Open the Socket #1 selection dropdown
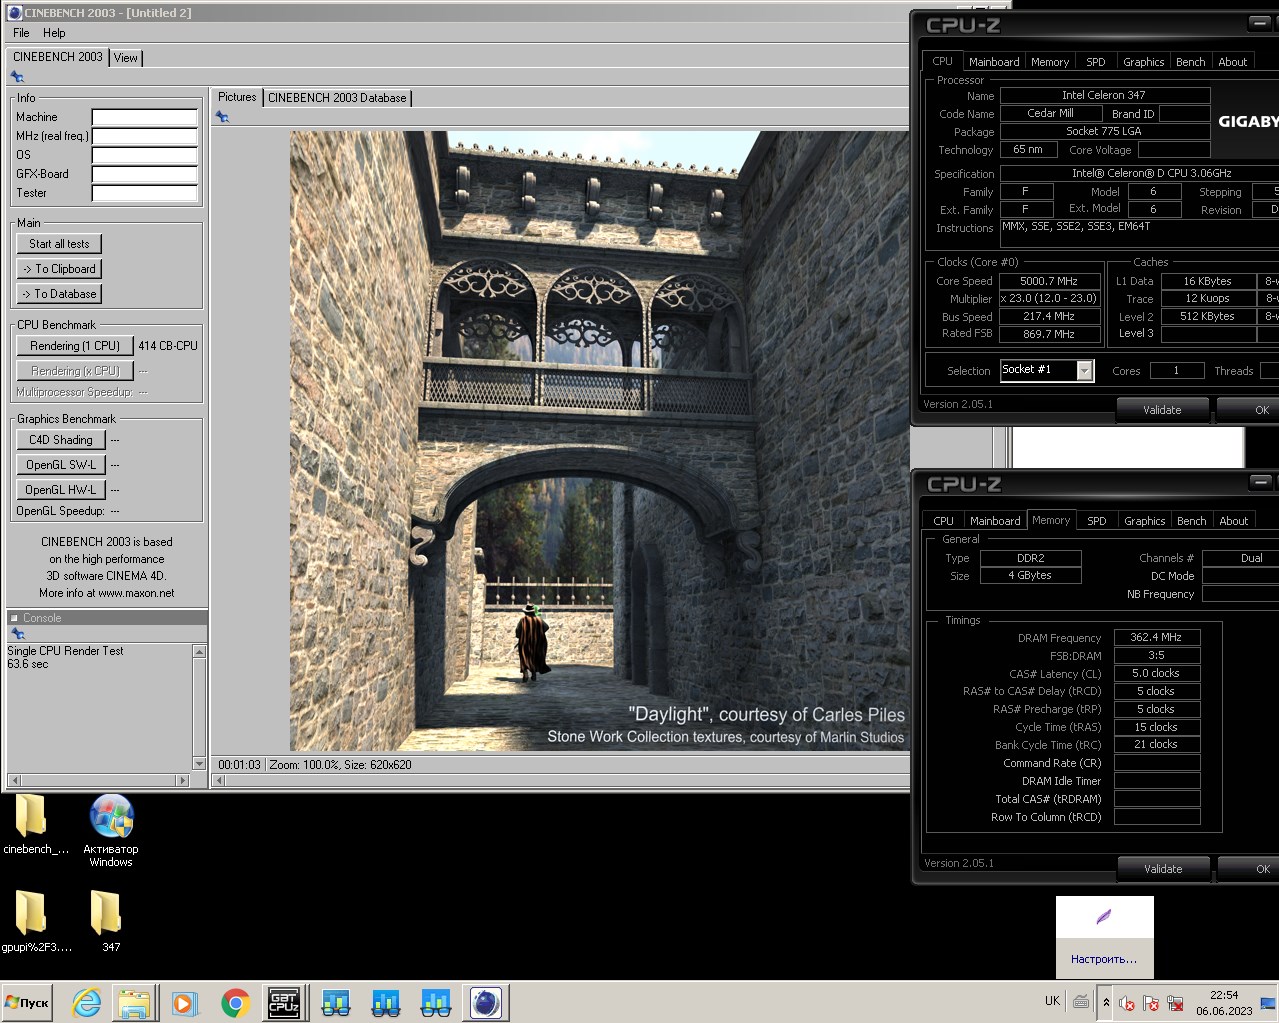 1084,371
